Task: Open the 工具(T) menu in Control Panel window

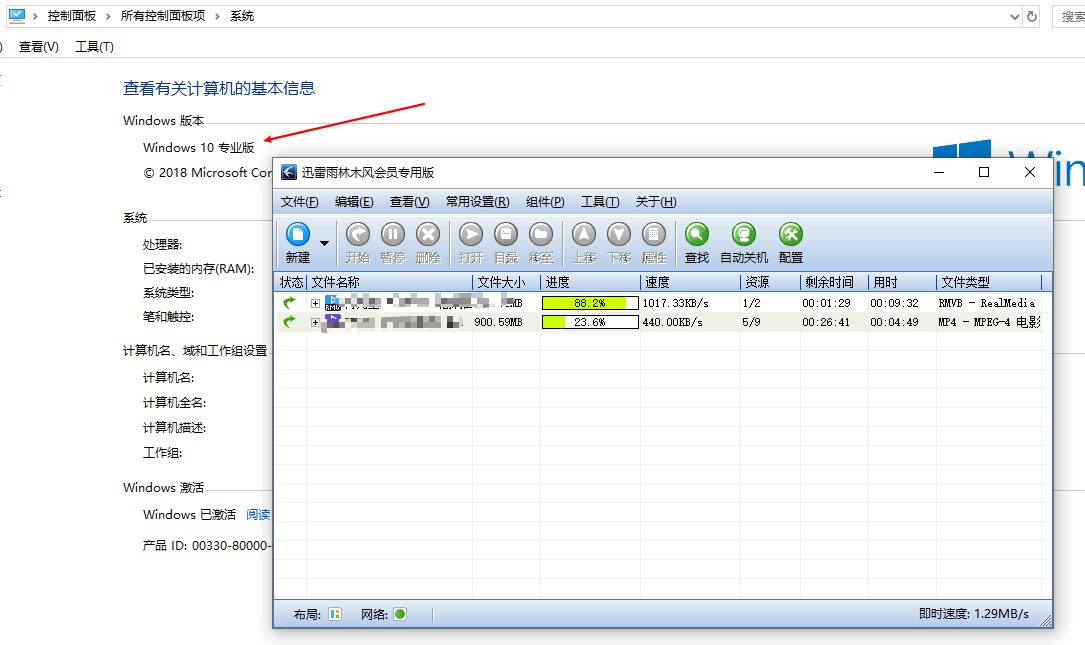Action: (x=94, y=46)
